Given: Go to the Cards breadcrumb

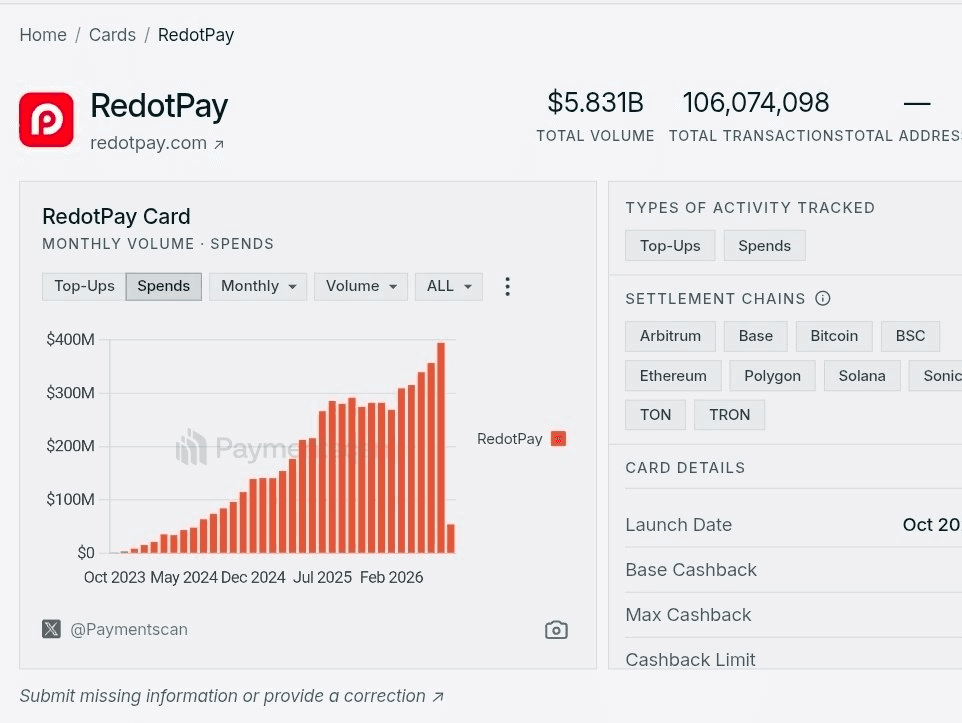Looking at the screenshot, I should [112, 35].
